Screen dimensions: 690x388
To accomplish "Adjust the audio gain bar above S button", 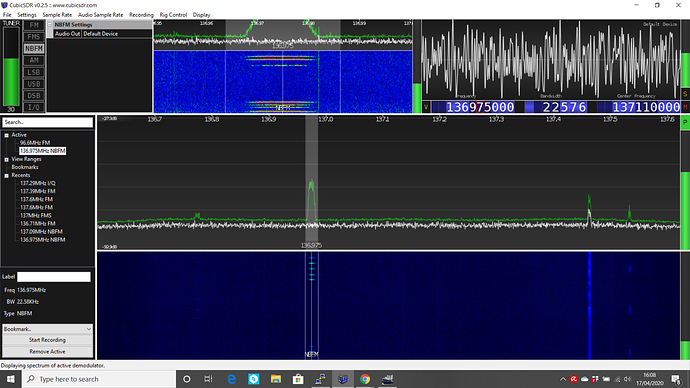I will click(685, 54).
